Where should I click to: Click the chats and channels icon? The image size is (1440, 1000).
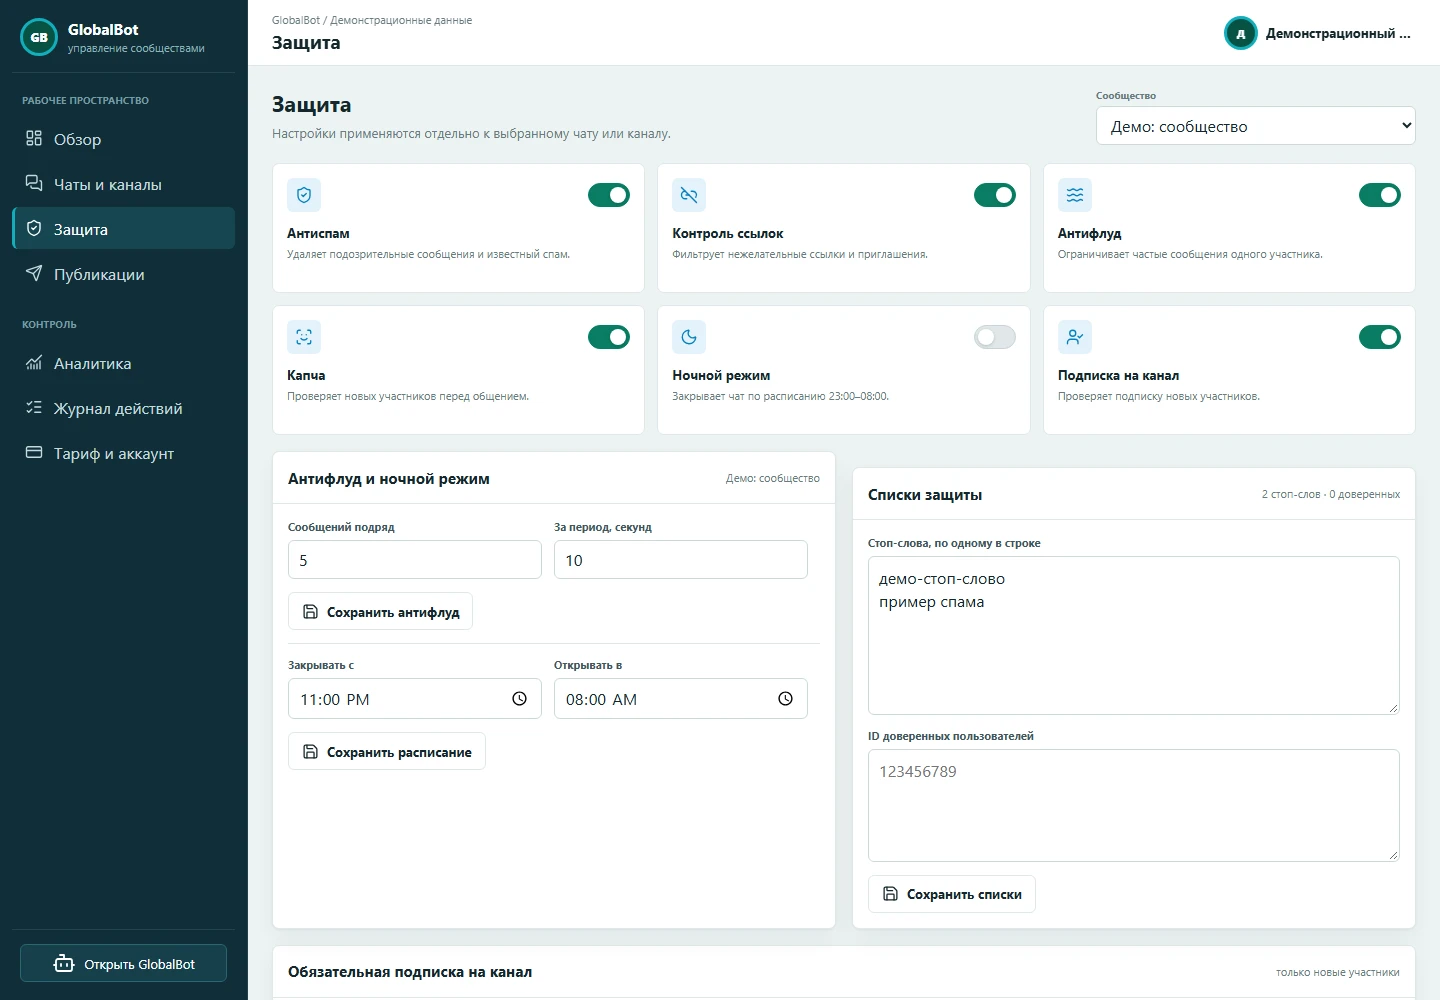[x=34, y=183]
